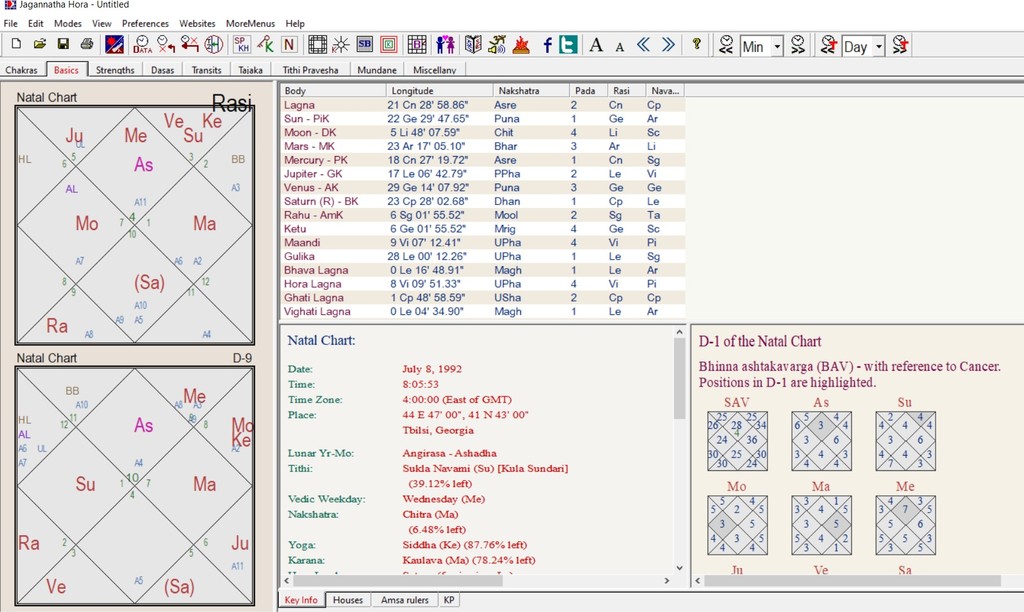Open the File menu

pyautogui.click(x=10, y=23)
